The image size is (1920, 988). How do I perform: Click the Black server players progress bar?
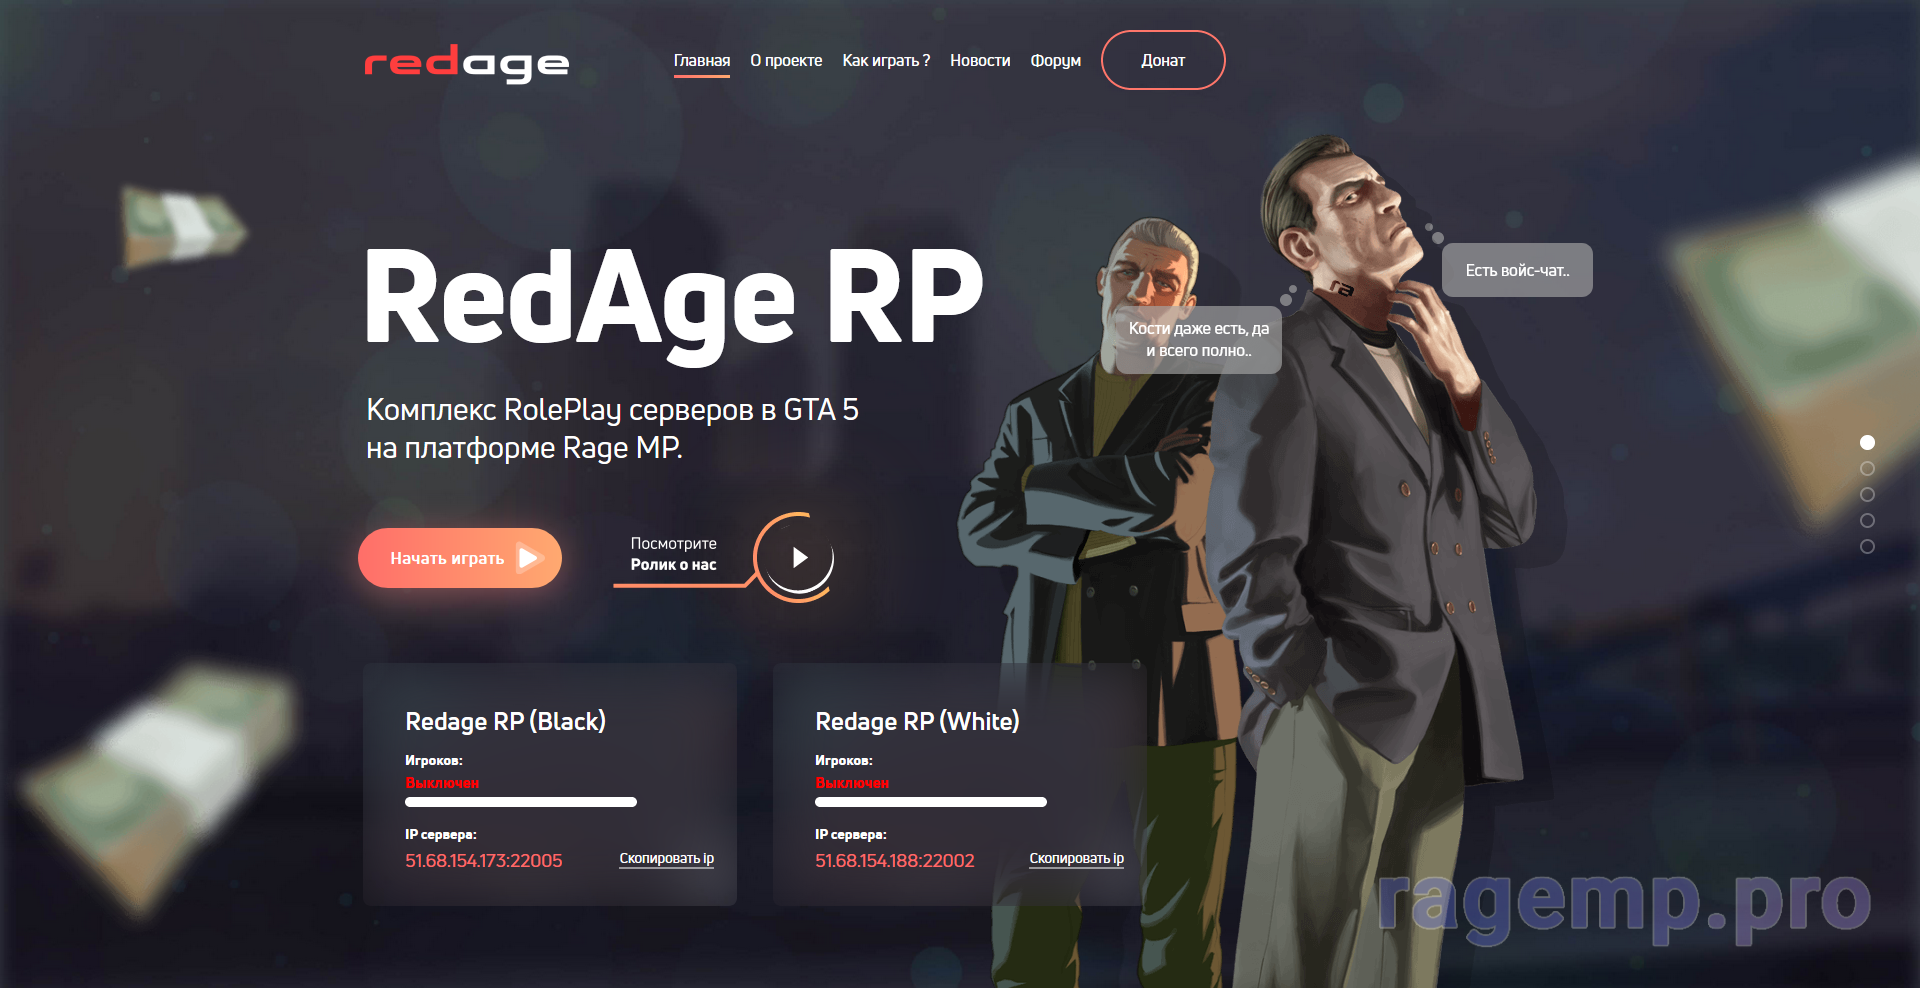pos(521,802)
